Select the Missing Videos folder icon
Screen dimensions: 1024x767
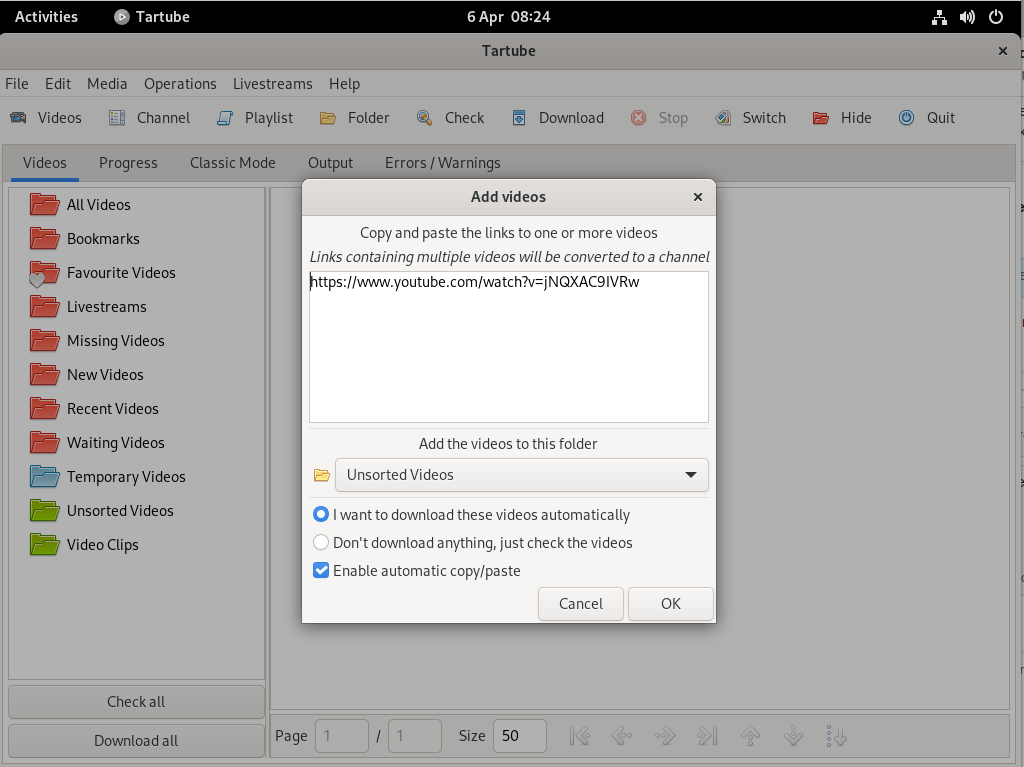pyautogui.click(x=44, y=340)
